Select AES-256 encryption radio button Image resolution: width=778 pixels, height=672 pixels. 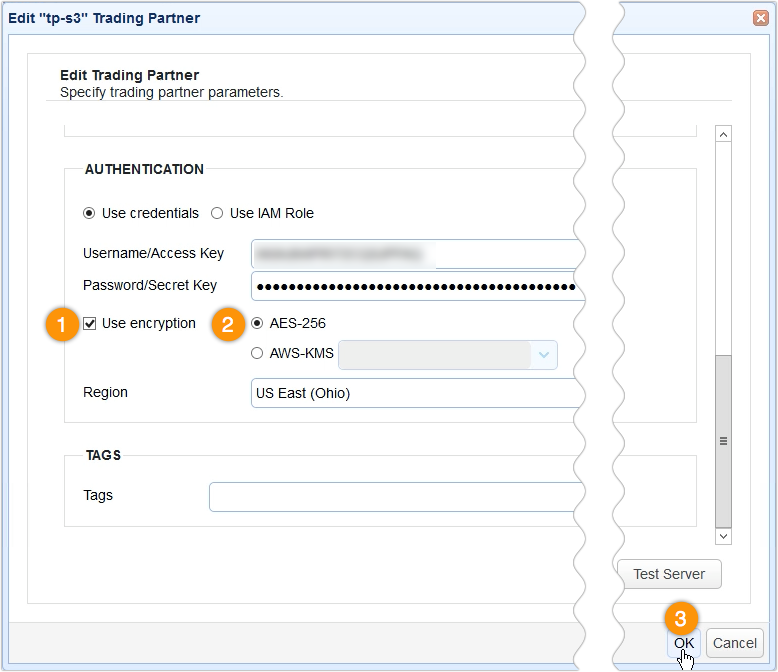click(x=258, y=324)
